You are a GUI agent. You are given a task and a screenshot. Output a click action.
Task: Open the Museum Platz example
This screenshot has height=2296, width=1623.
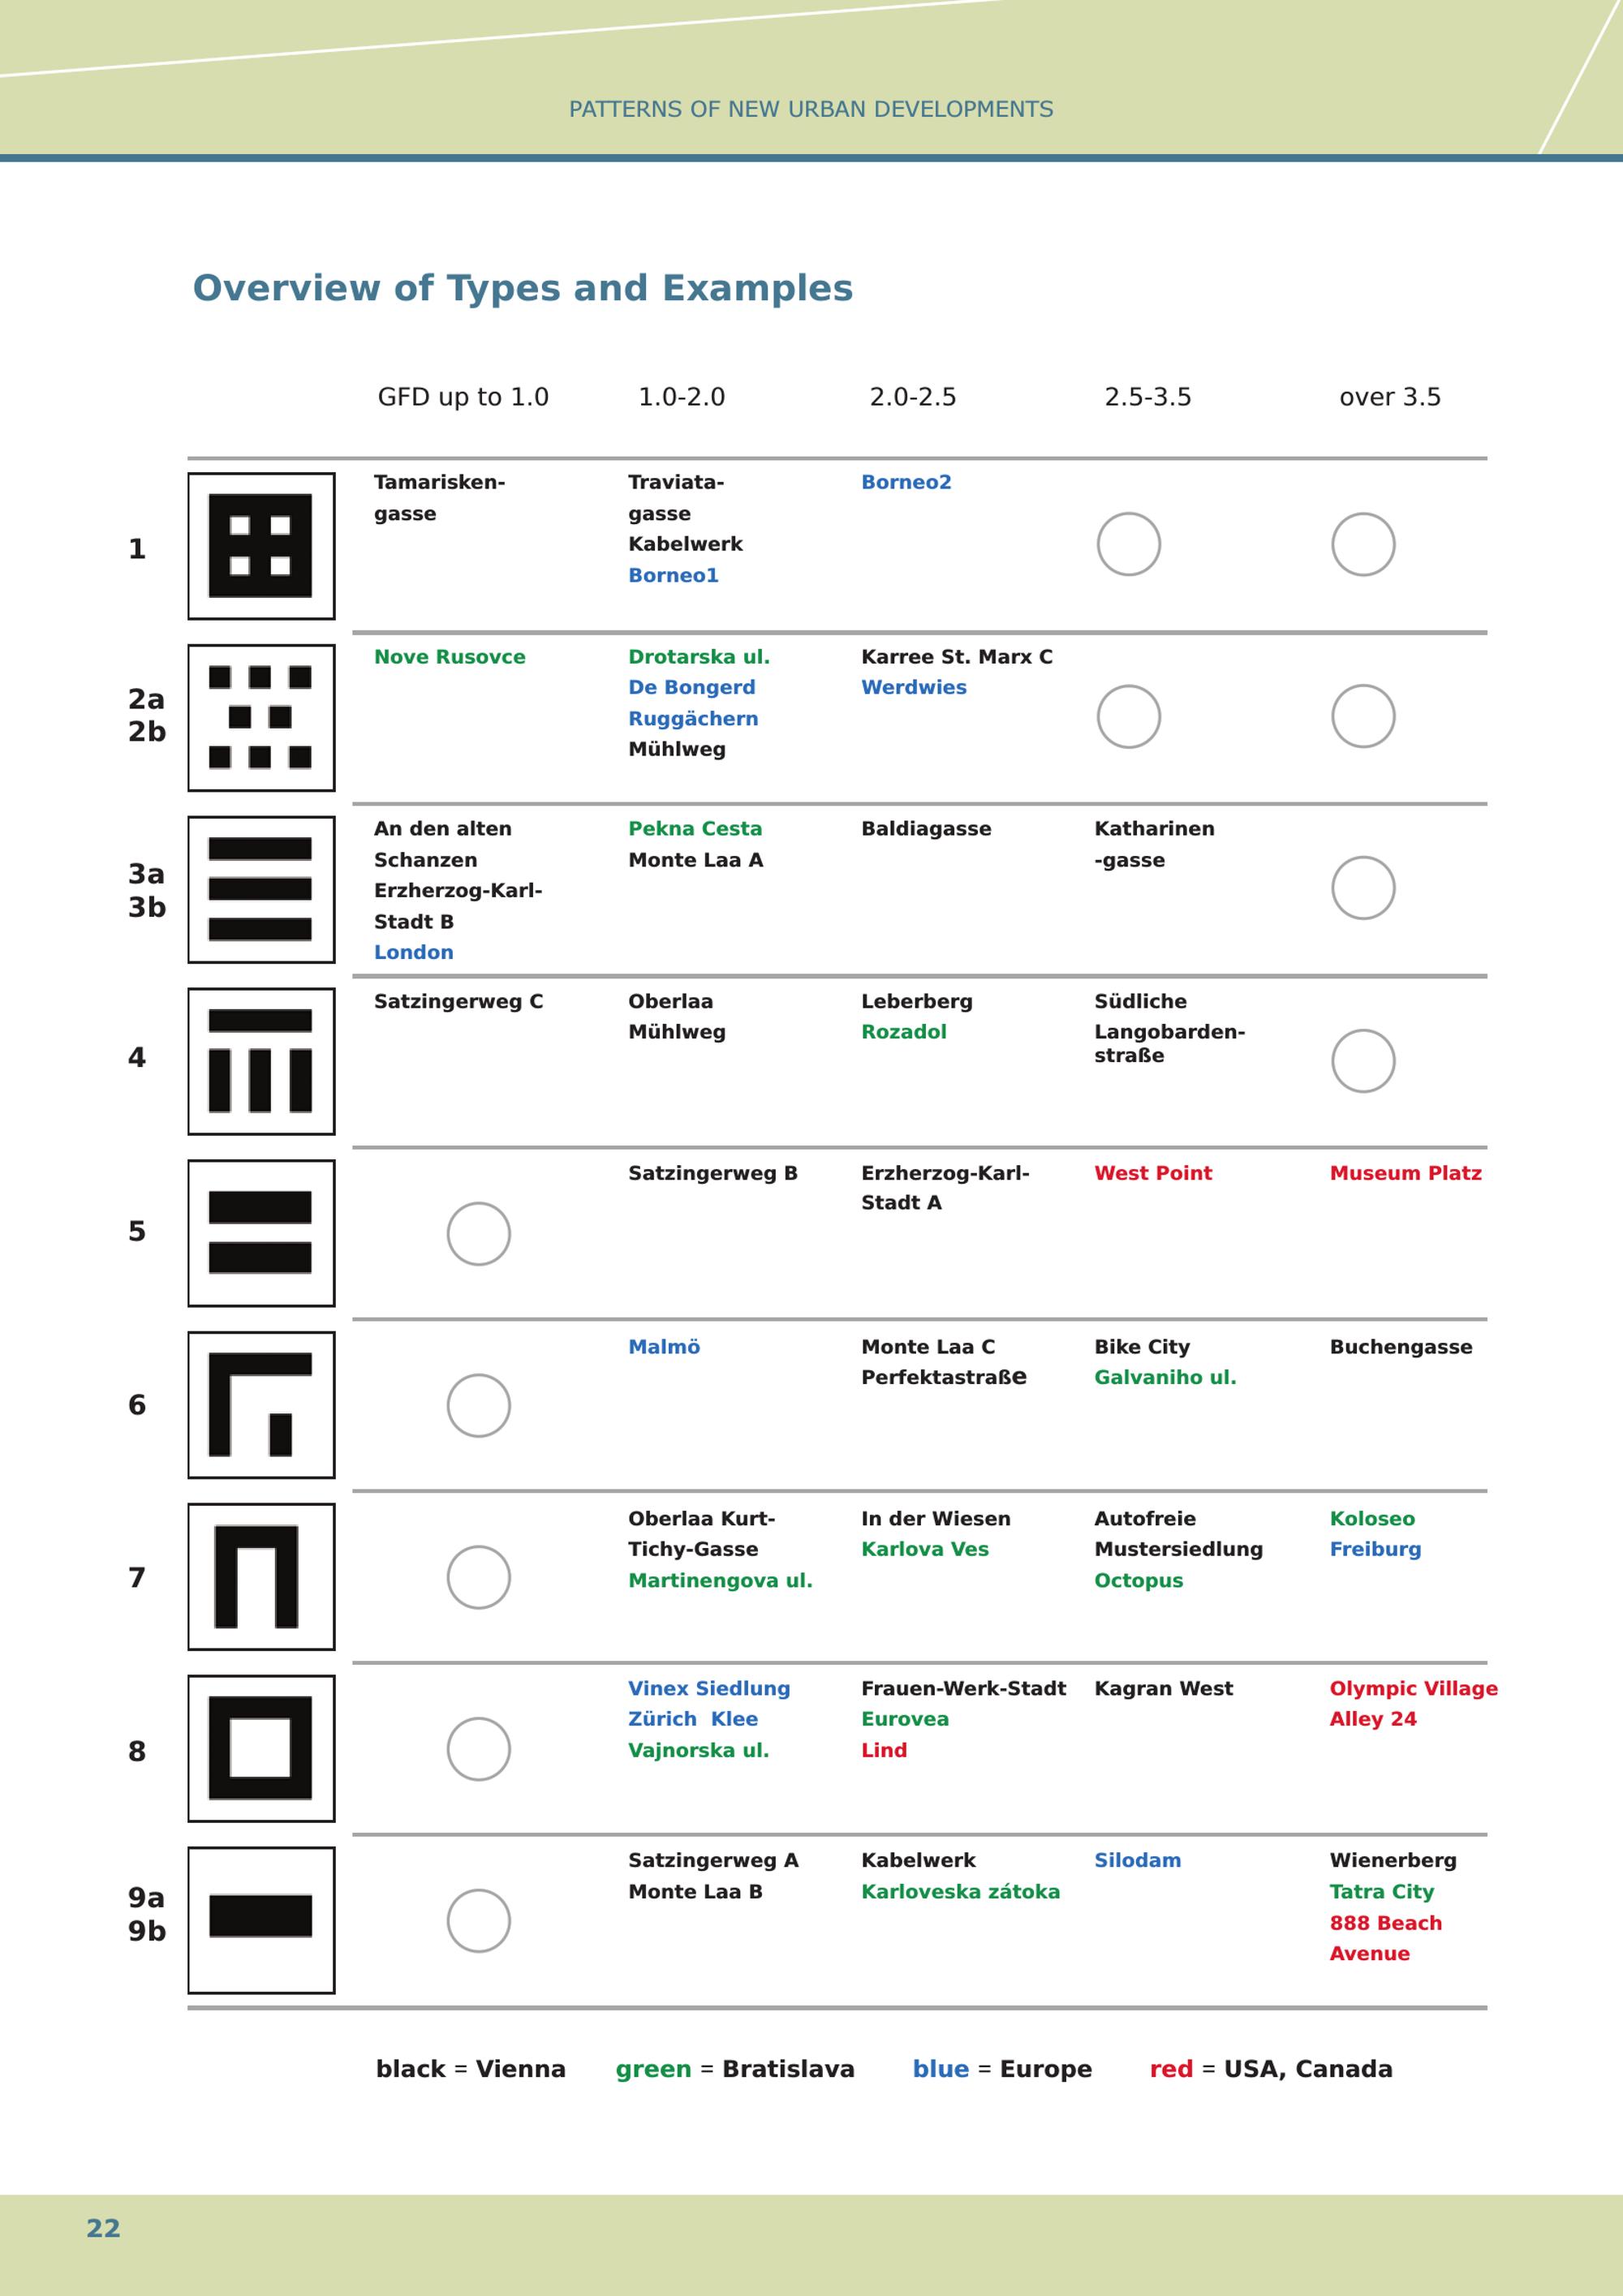click(x=1405, y=1173)
